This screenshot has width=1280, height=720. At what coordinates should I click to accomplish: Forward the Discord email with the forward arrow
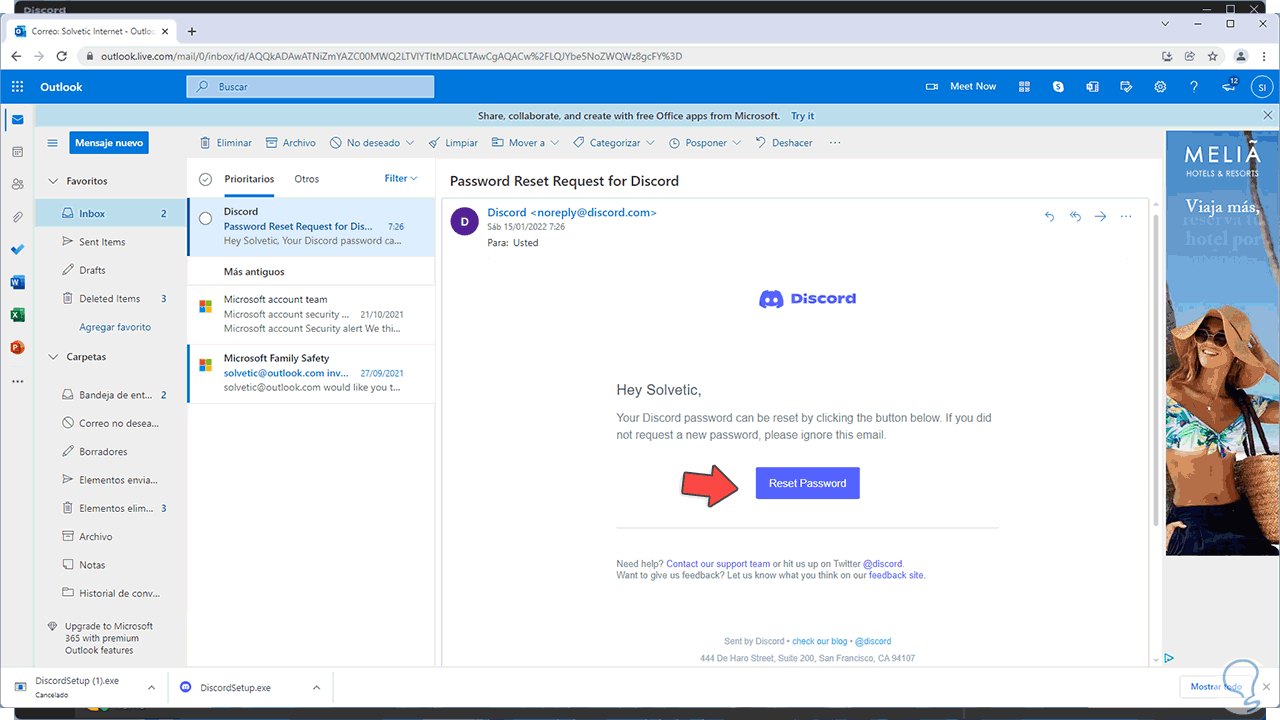click(x=1100, y=216)
